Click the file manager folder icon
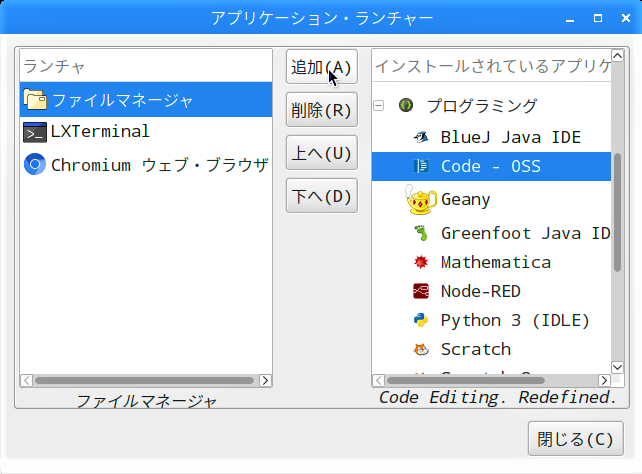This screenshot has width=642, height=474. 35,99
